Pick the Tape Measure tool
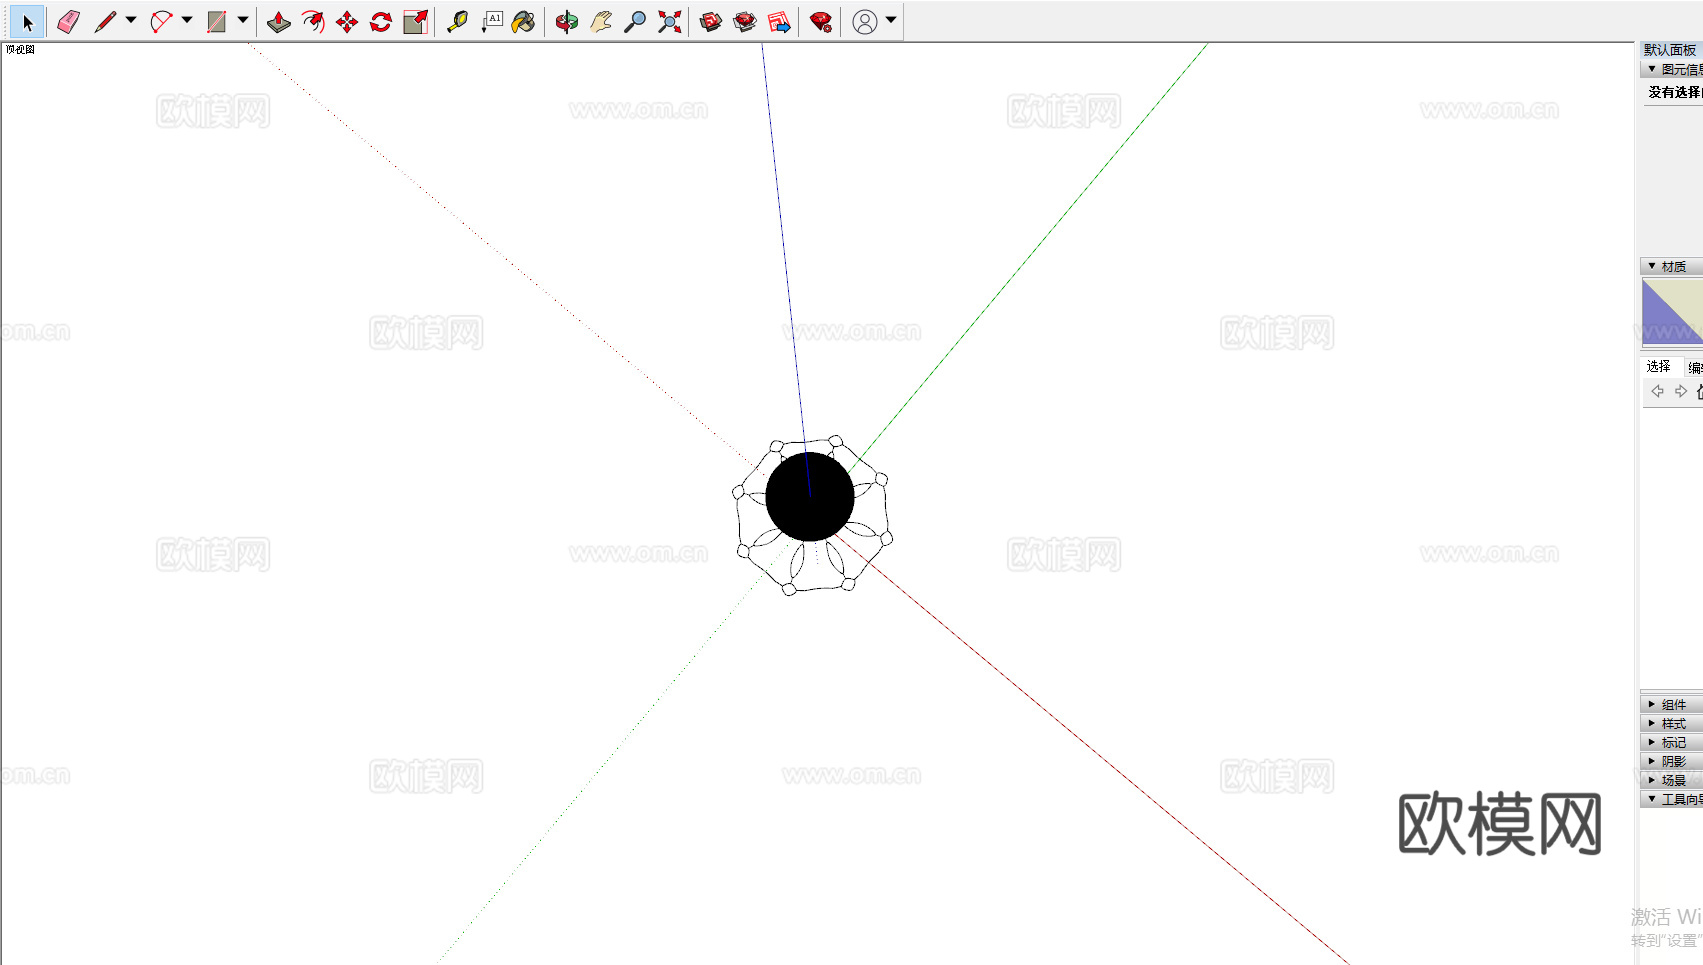Screen dimensions: 1703x965 pyautogui.click(x=457, y=22)
